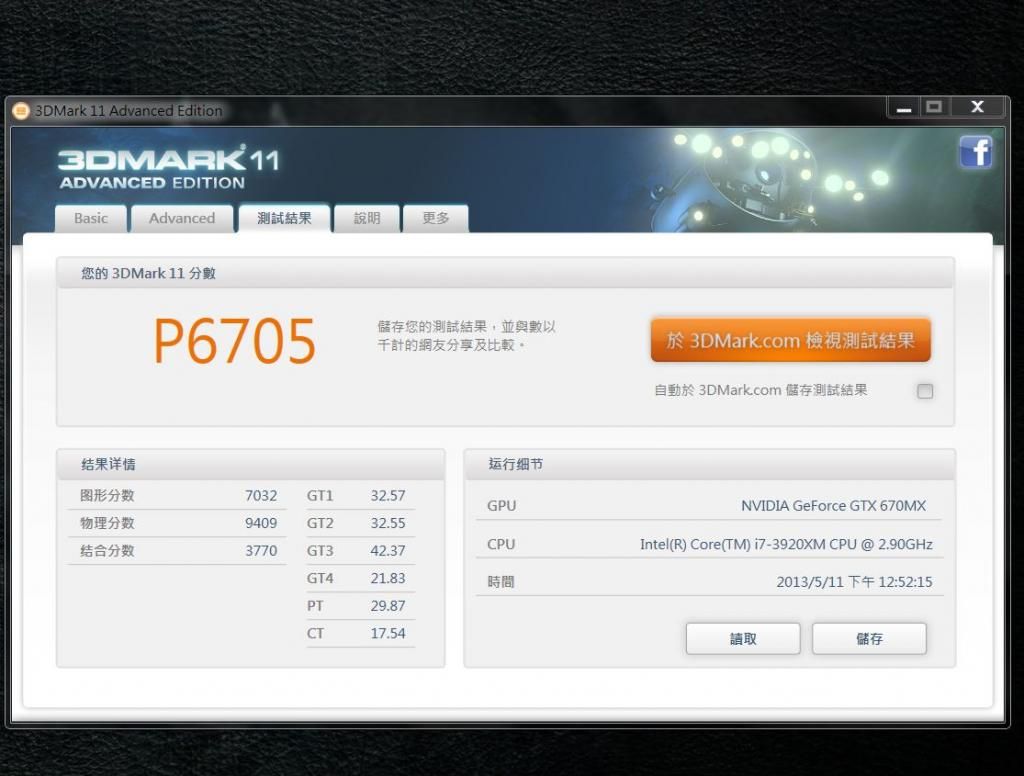Click the PT value 29.87

click(x=388, y=606)
